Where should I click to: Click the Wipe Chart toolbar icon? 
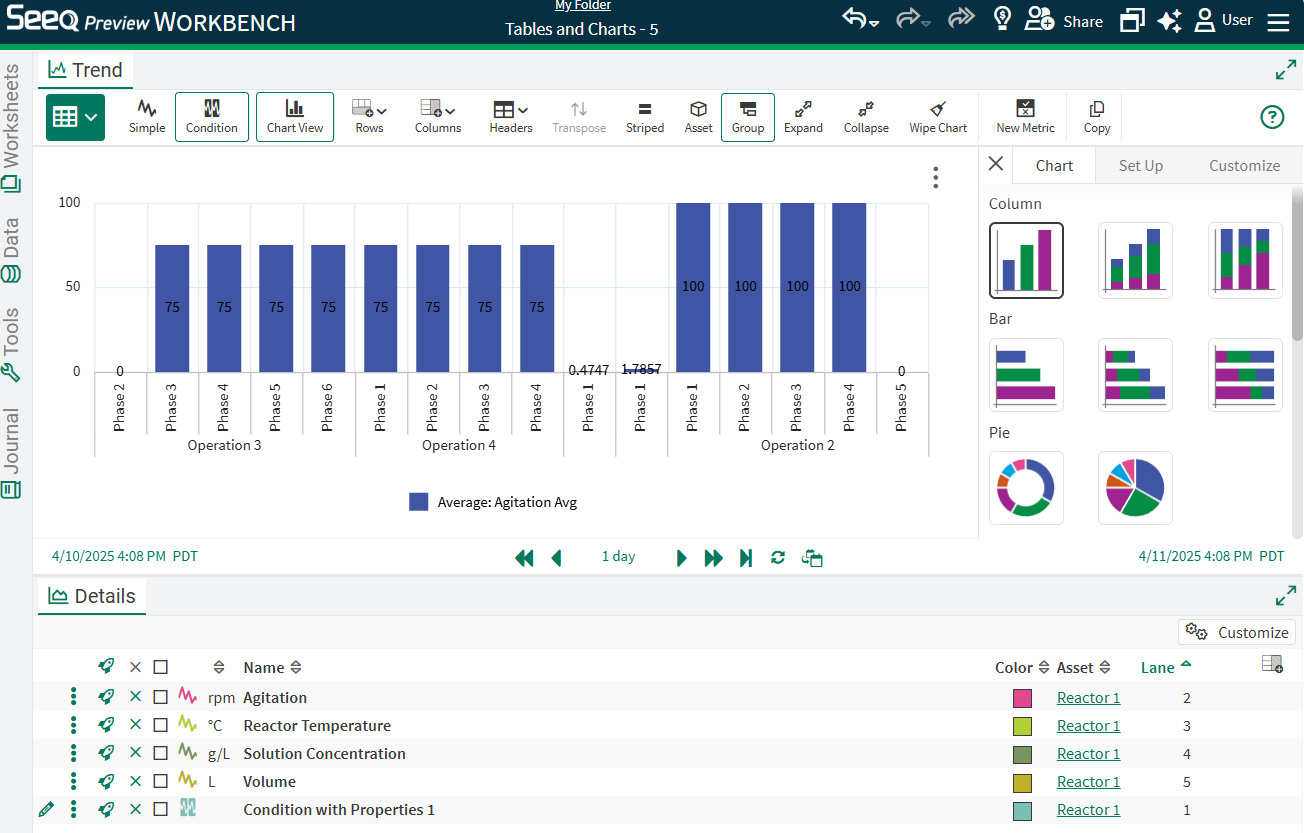[x=938, y=117]
